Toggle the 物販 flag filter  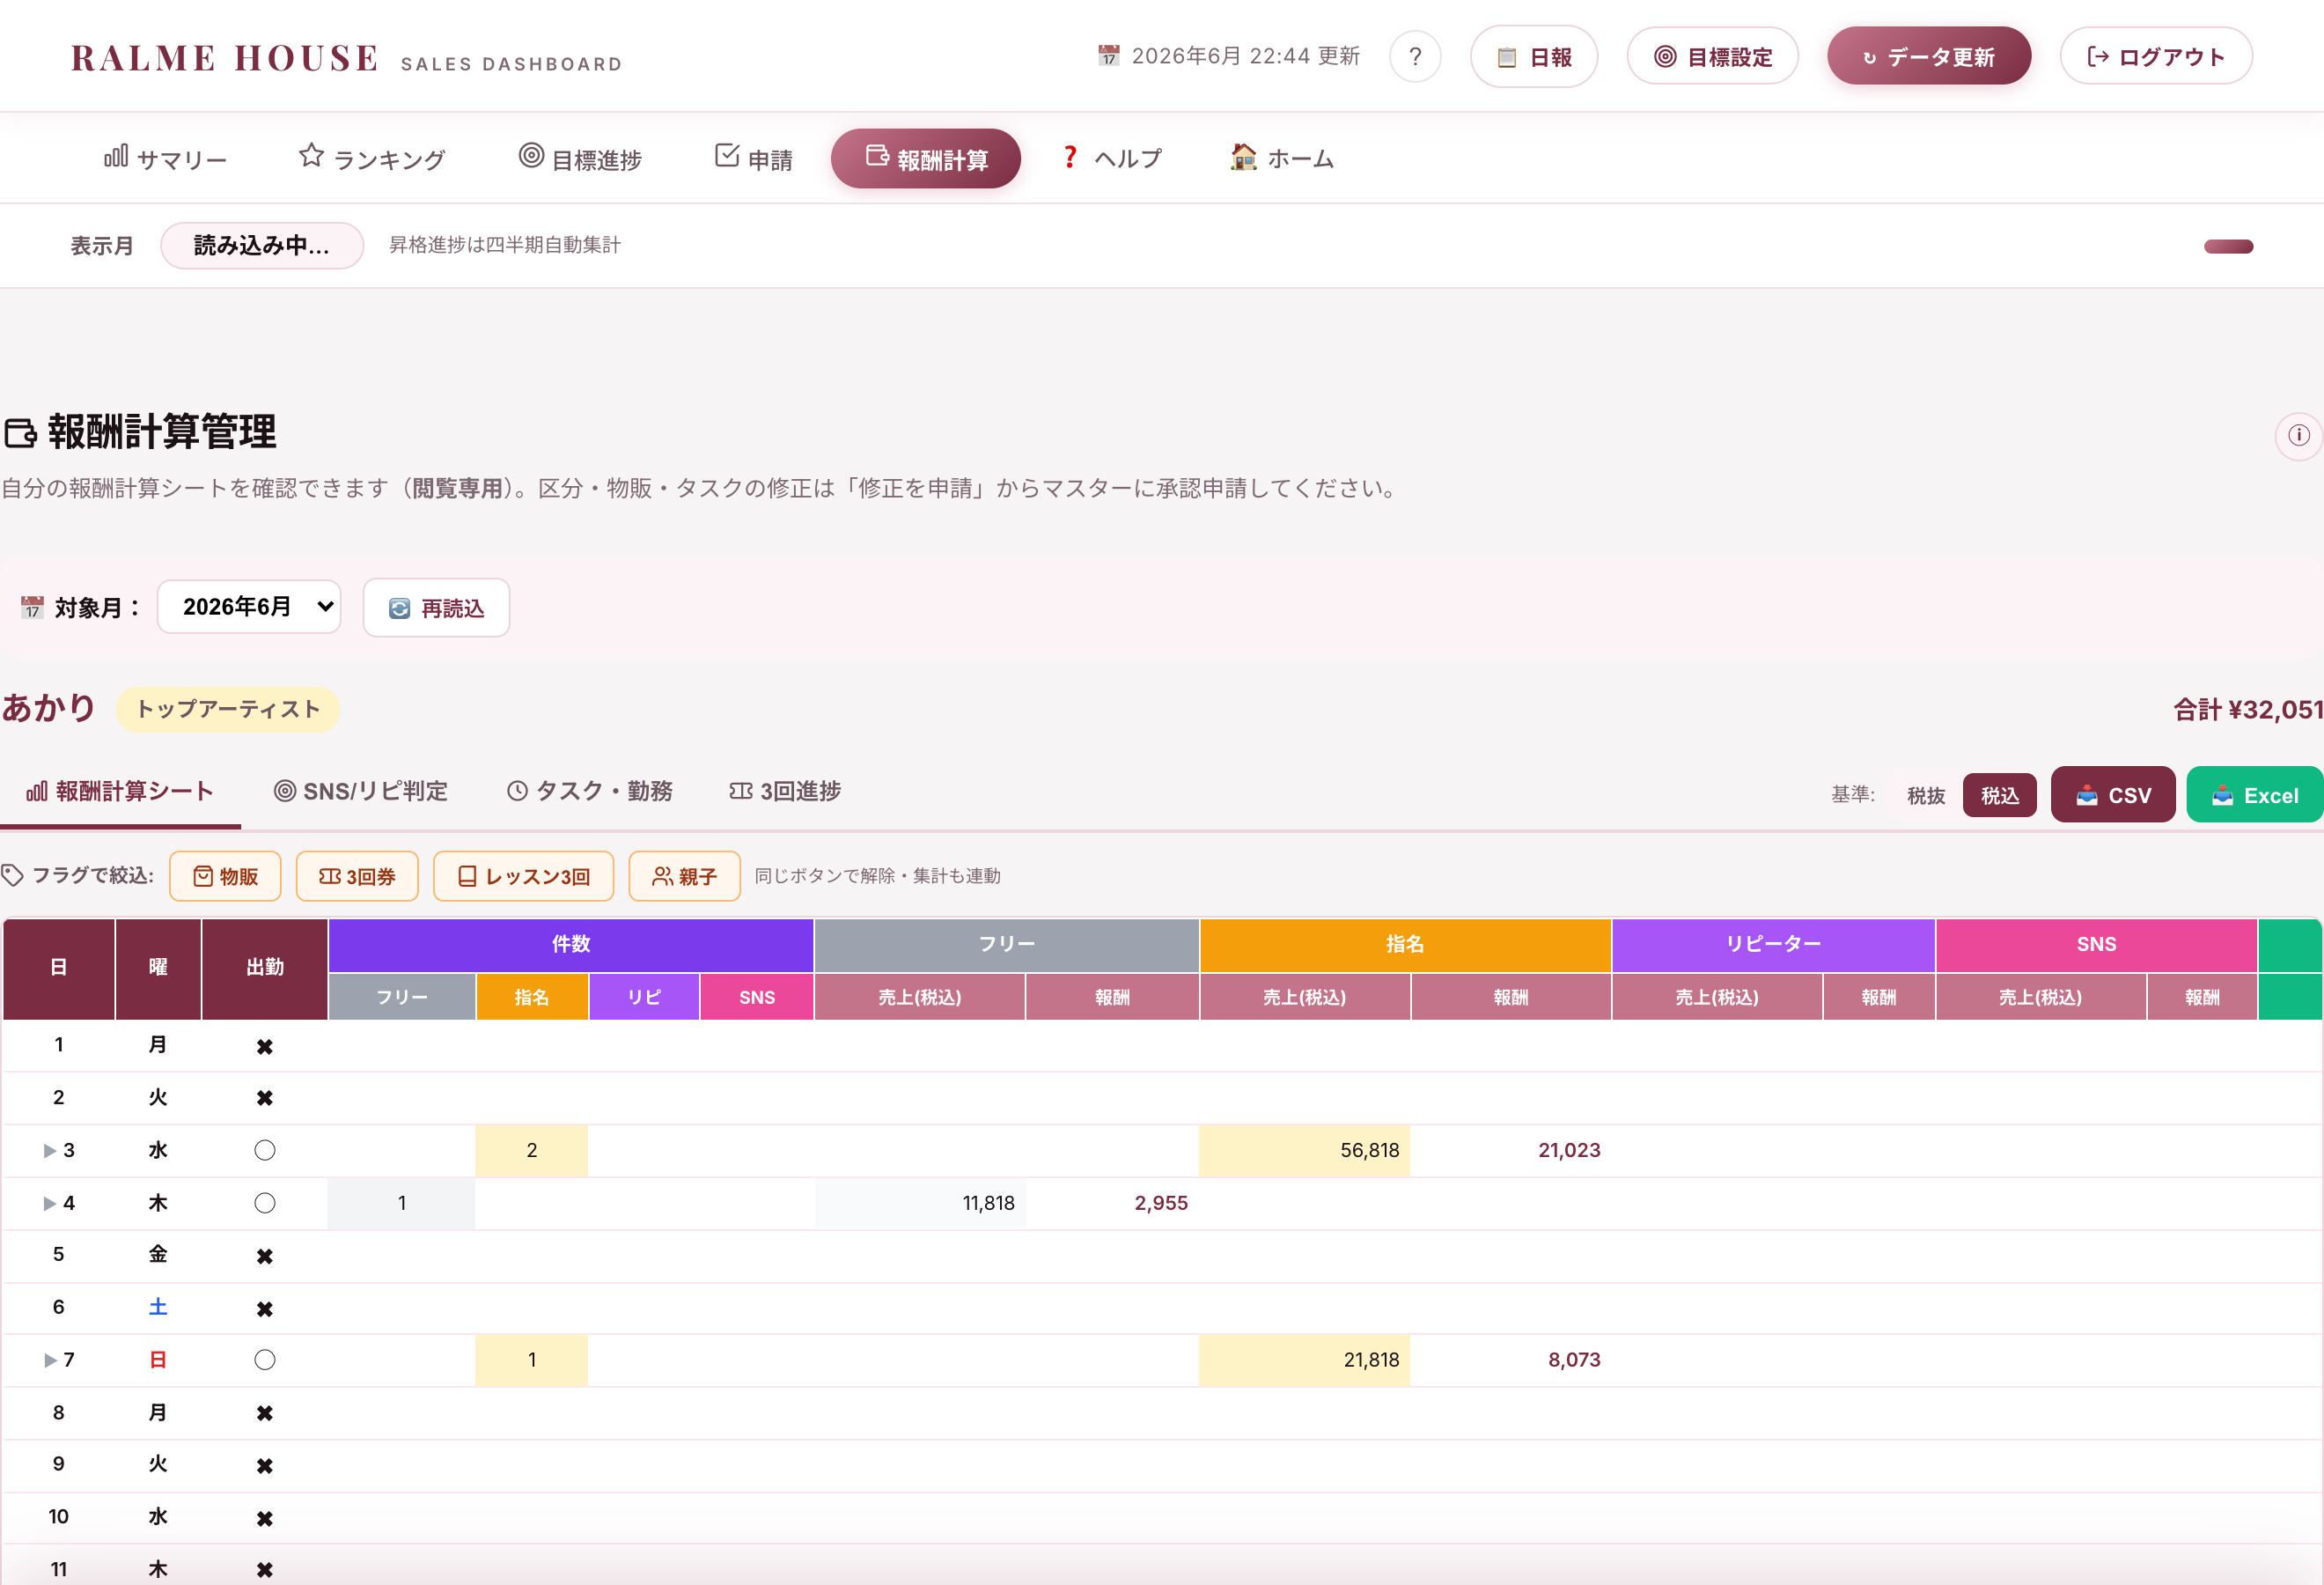(x=225, y=876)
